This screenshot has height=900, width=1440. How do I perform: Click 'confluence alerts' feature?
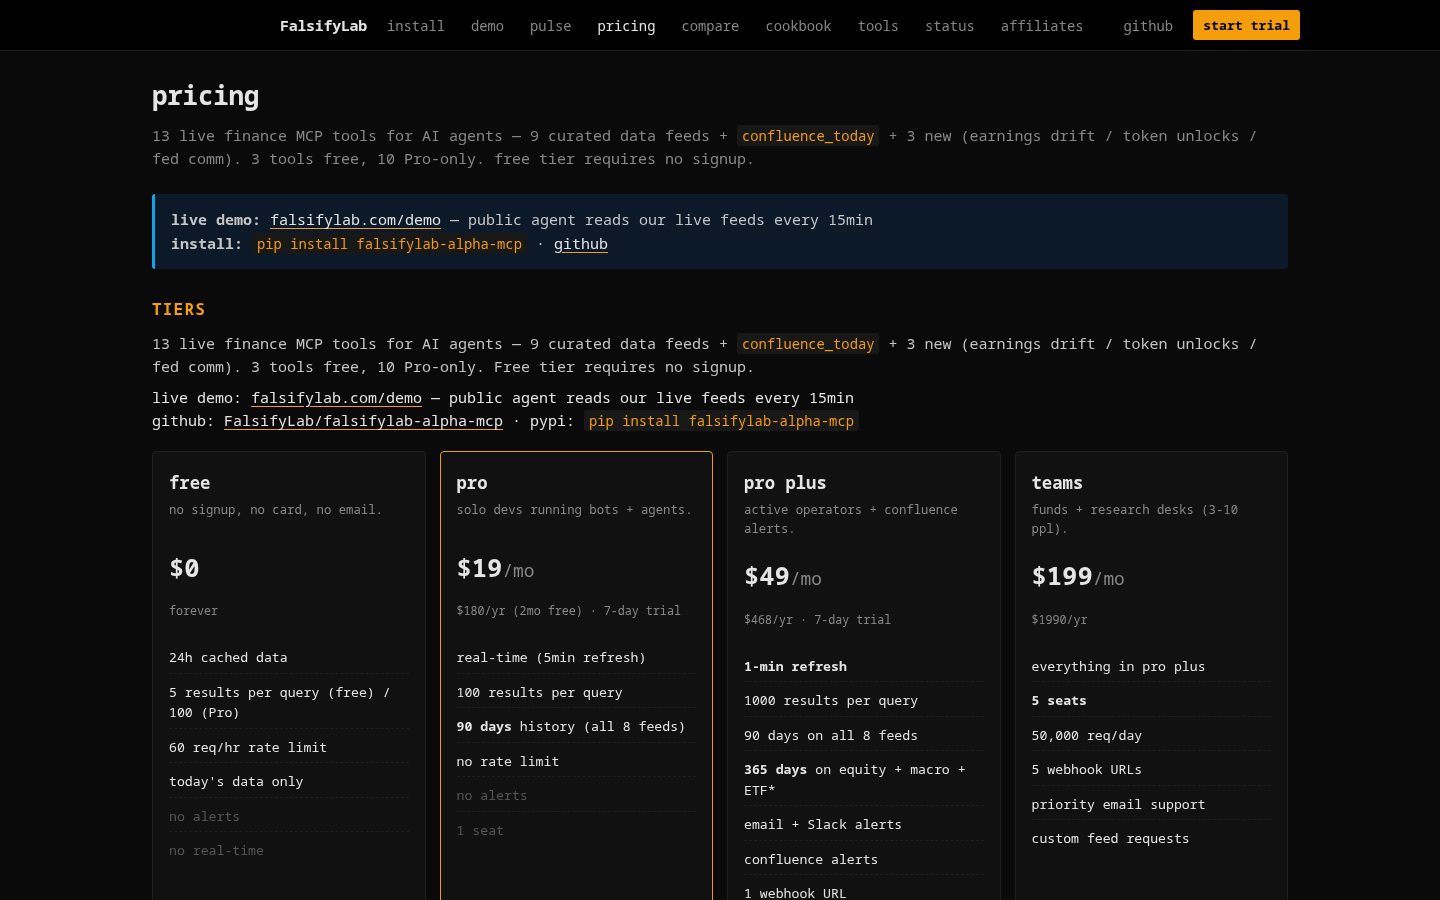pos(811,860)
